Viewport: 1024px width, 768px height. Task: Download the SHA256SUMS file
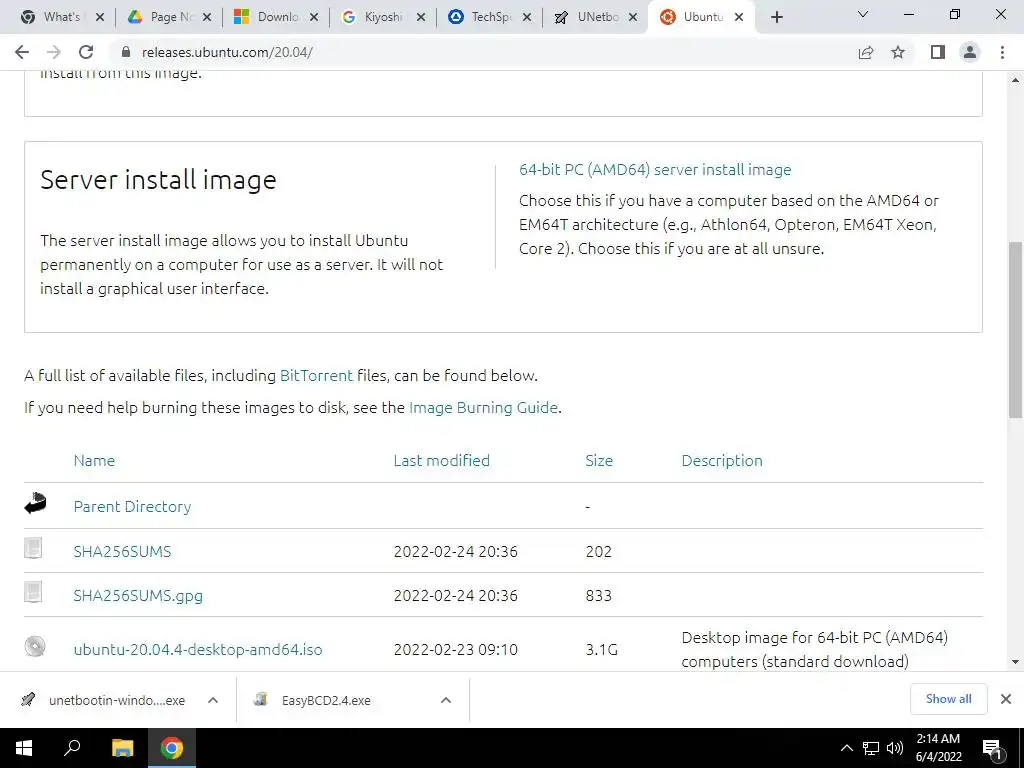point(122,551)
